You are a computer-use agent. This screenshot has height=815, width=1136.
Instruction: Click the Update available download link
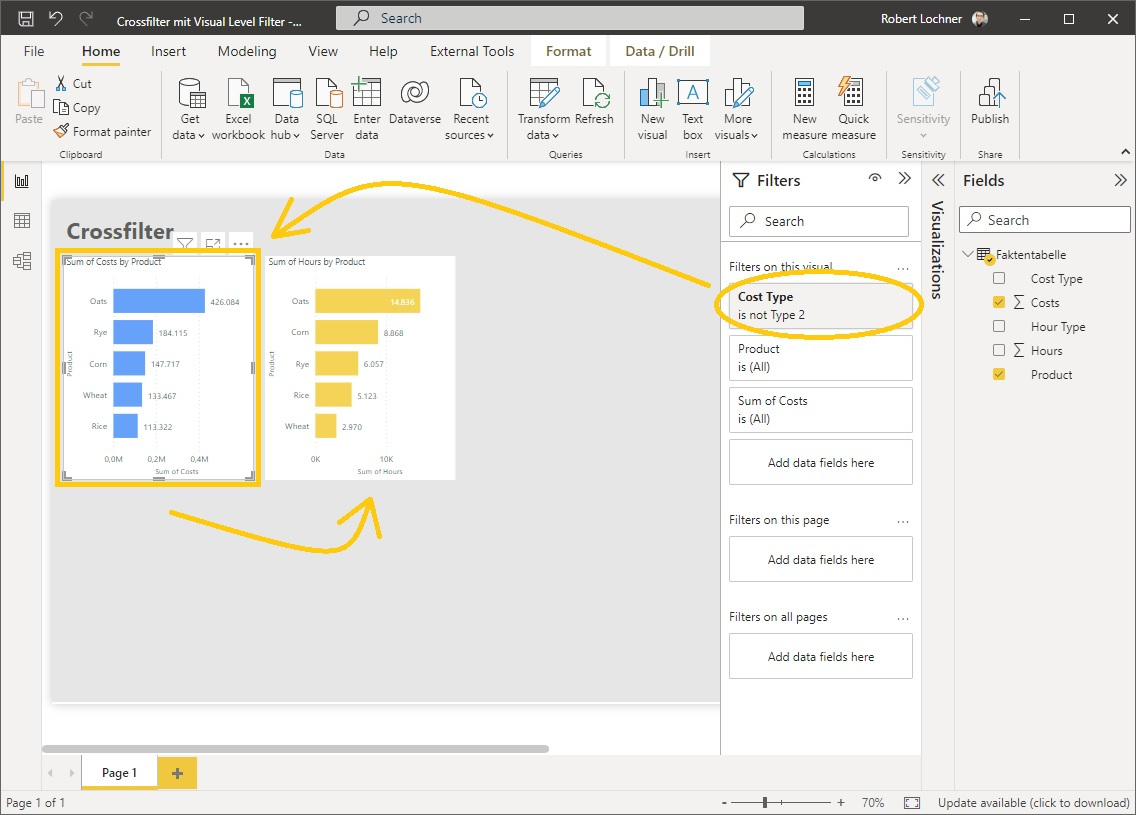click(x=1033, y=802)
